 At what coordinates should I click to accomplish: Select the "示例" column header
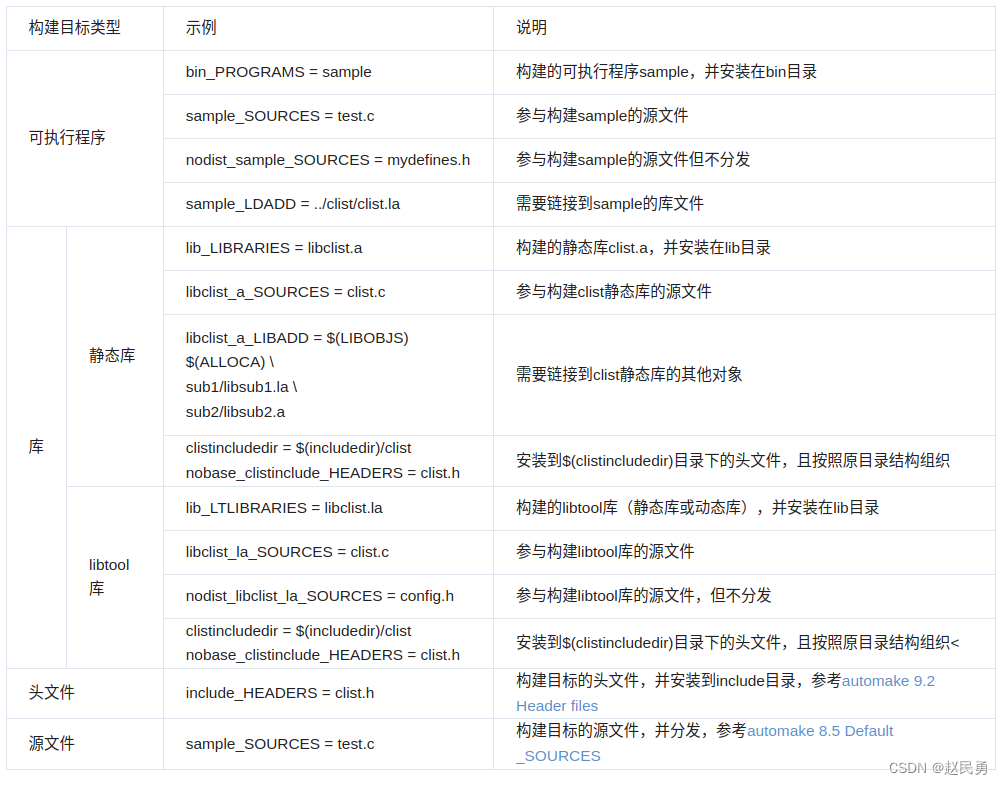200,28
